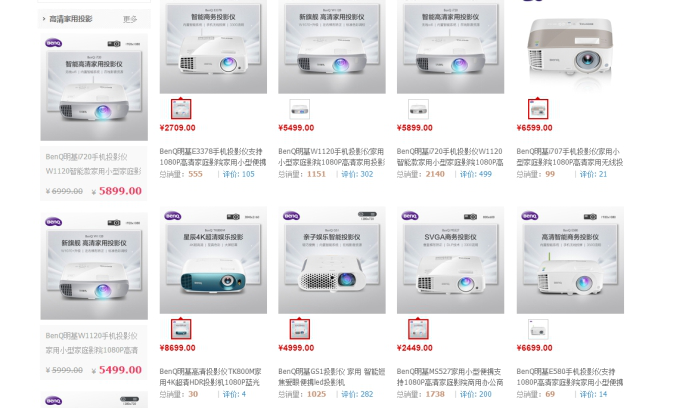Open the BenQ E3378 product title link
The height and width of the screenshot is (408, 692).
click(x=213, y=157)
